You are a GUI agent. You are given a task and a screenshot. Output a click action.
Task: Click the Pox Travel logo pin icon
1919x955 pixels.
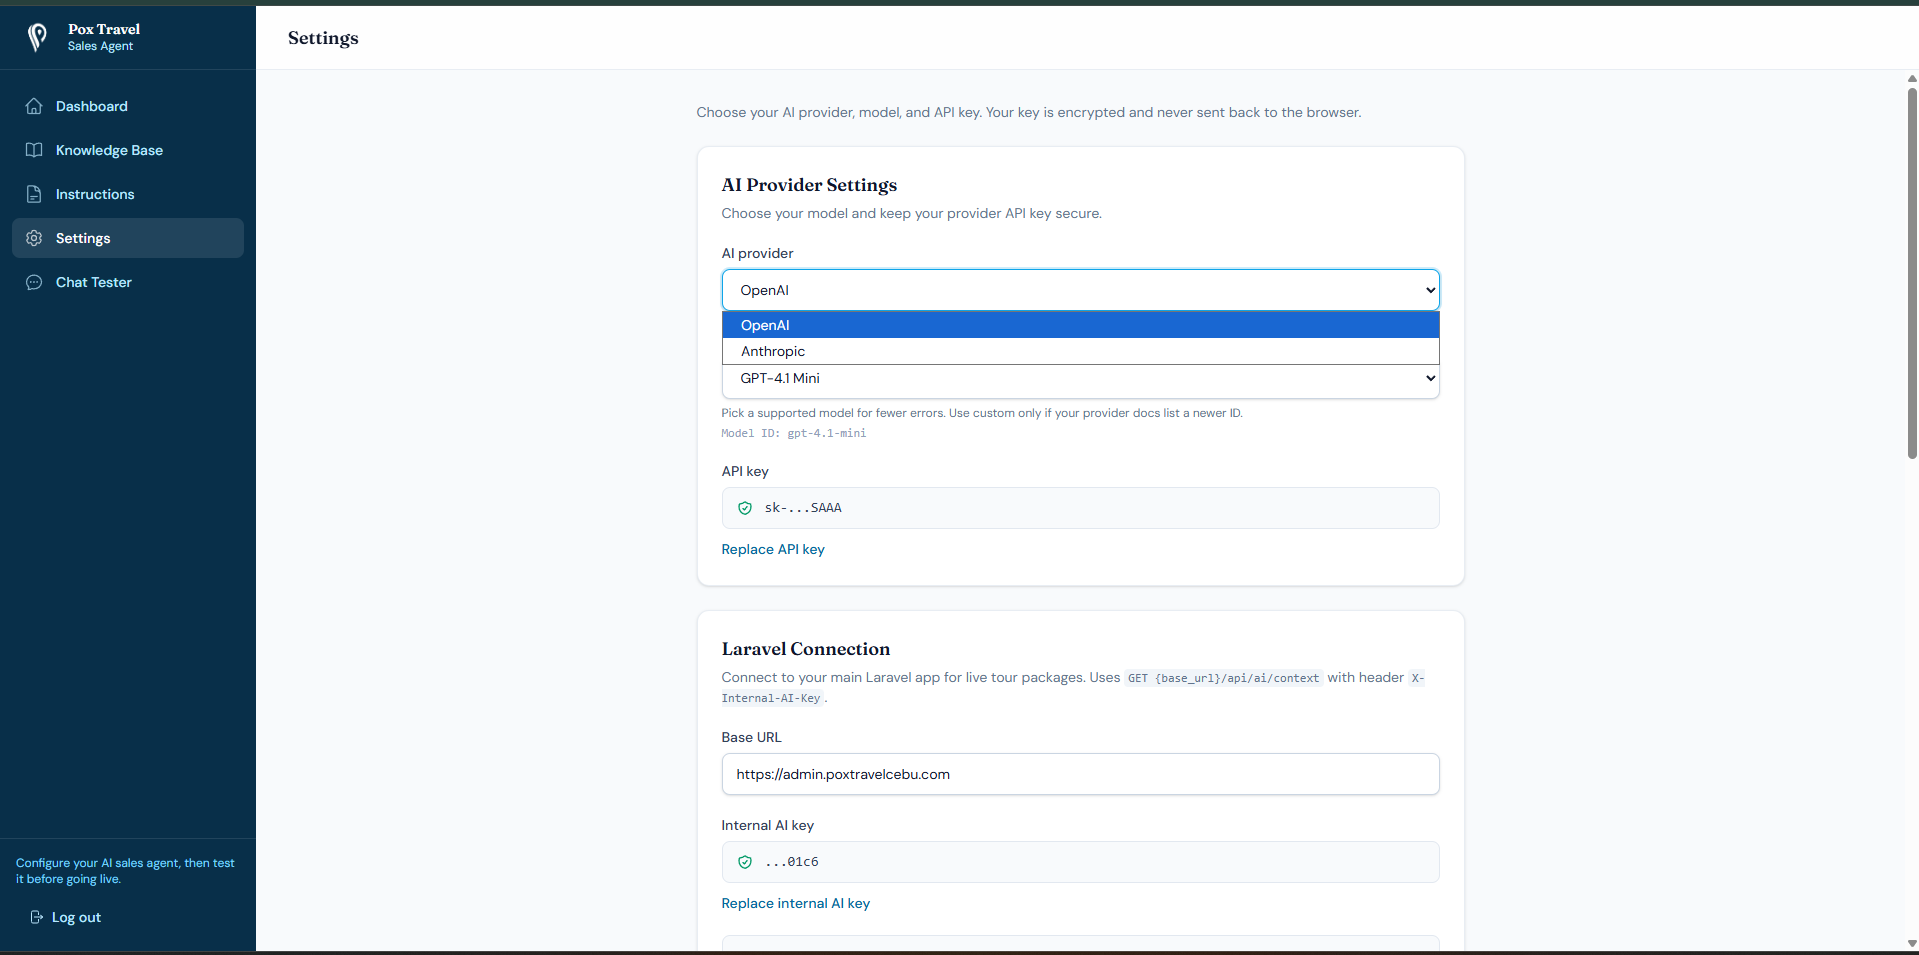(x=37, y=37)
